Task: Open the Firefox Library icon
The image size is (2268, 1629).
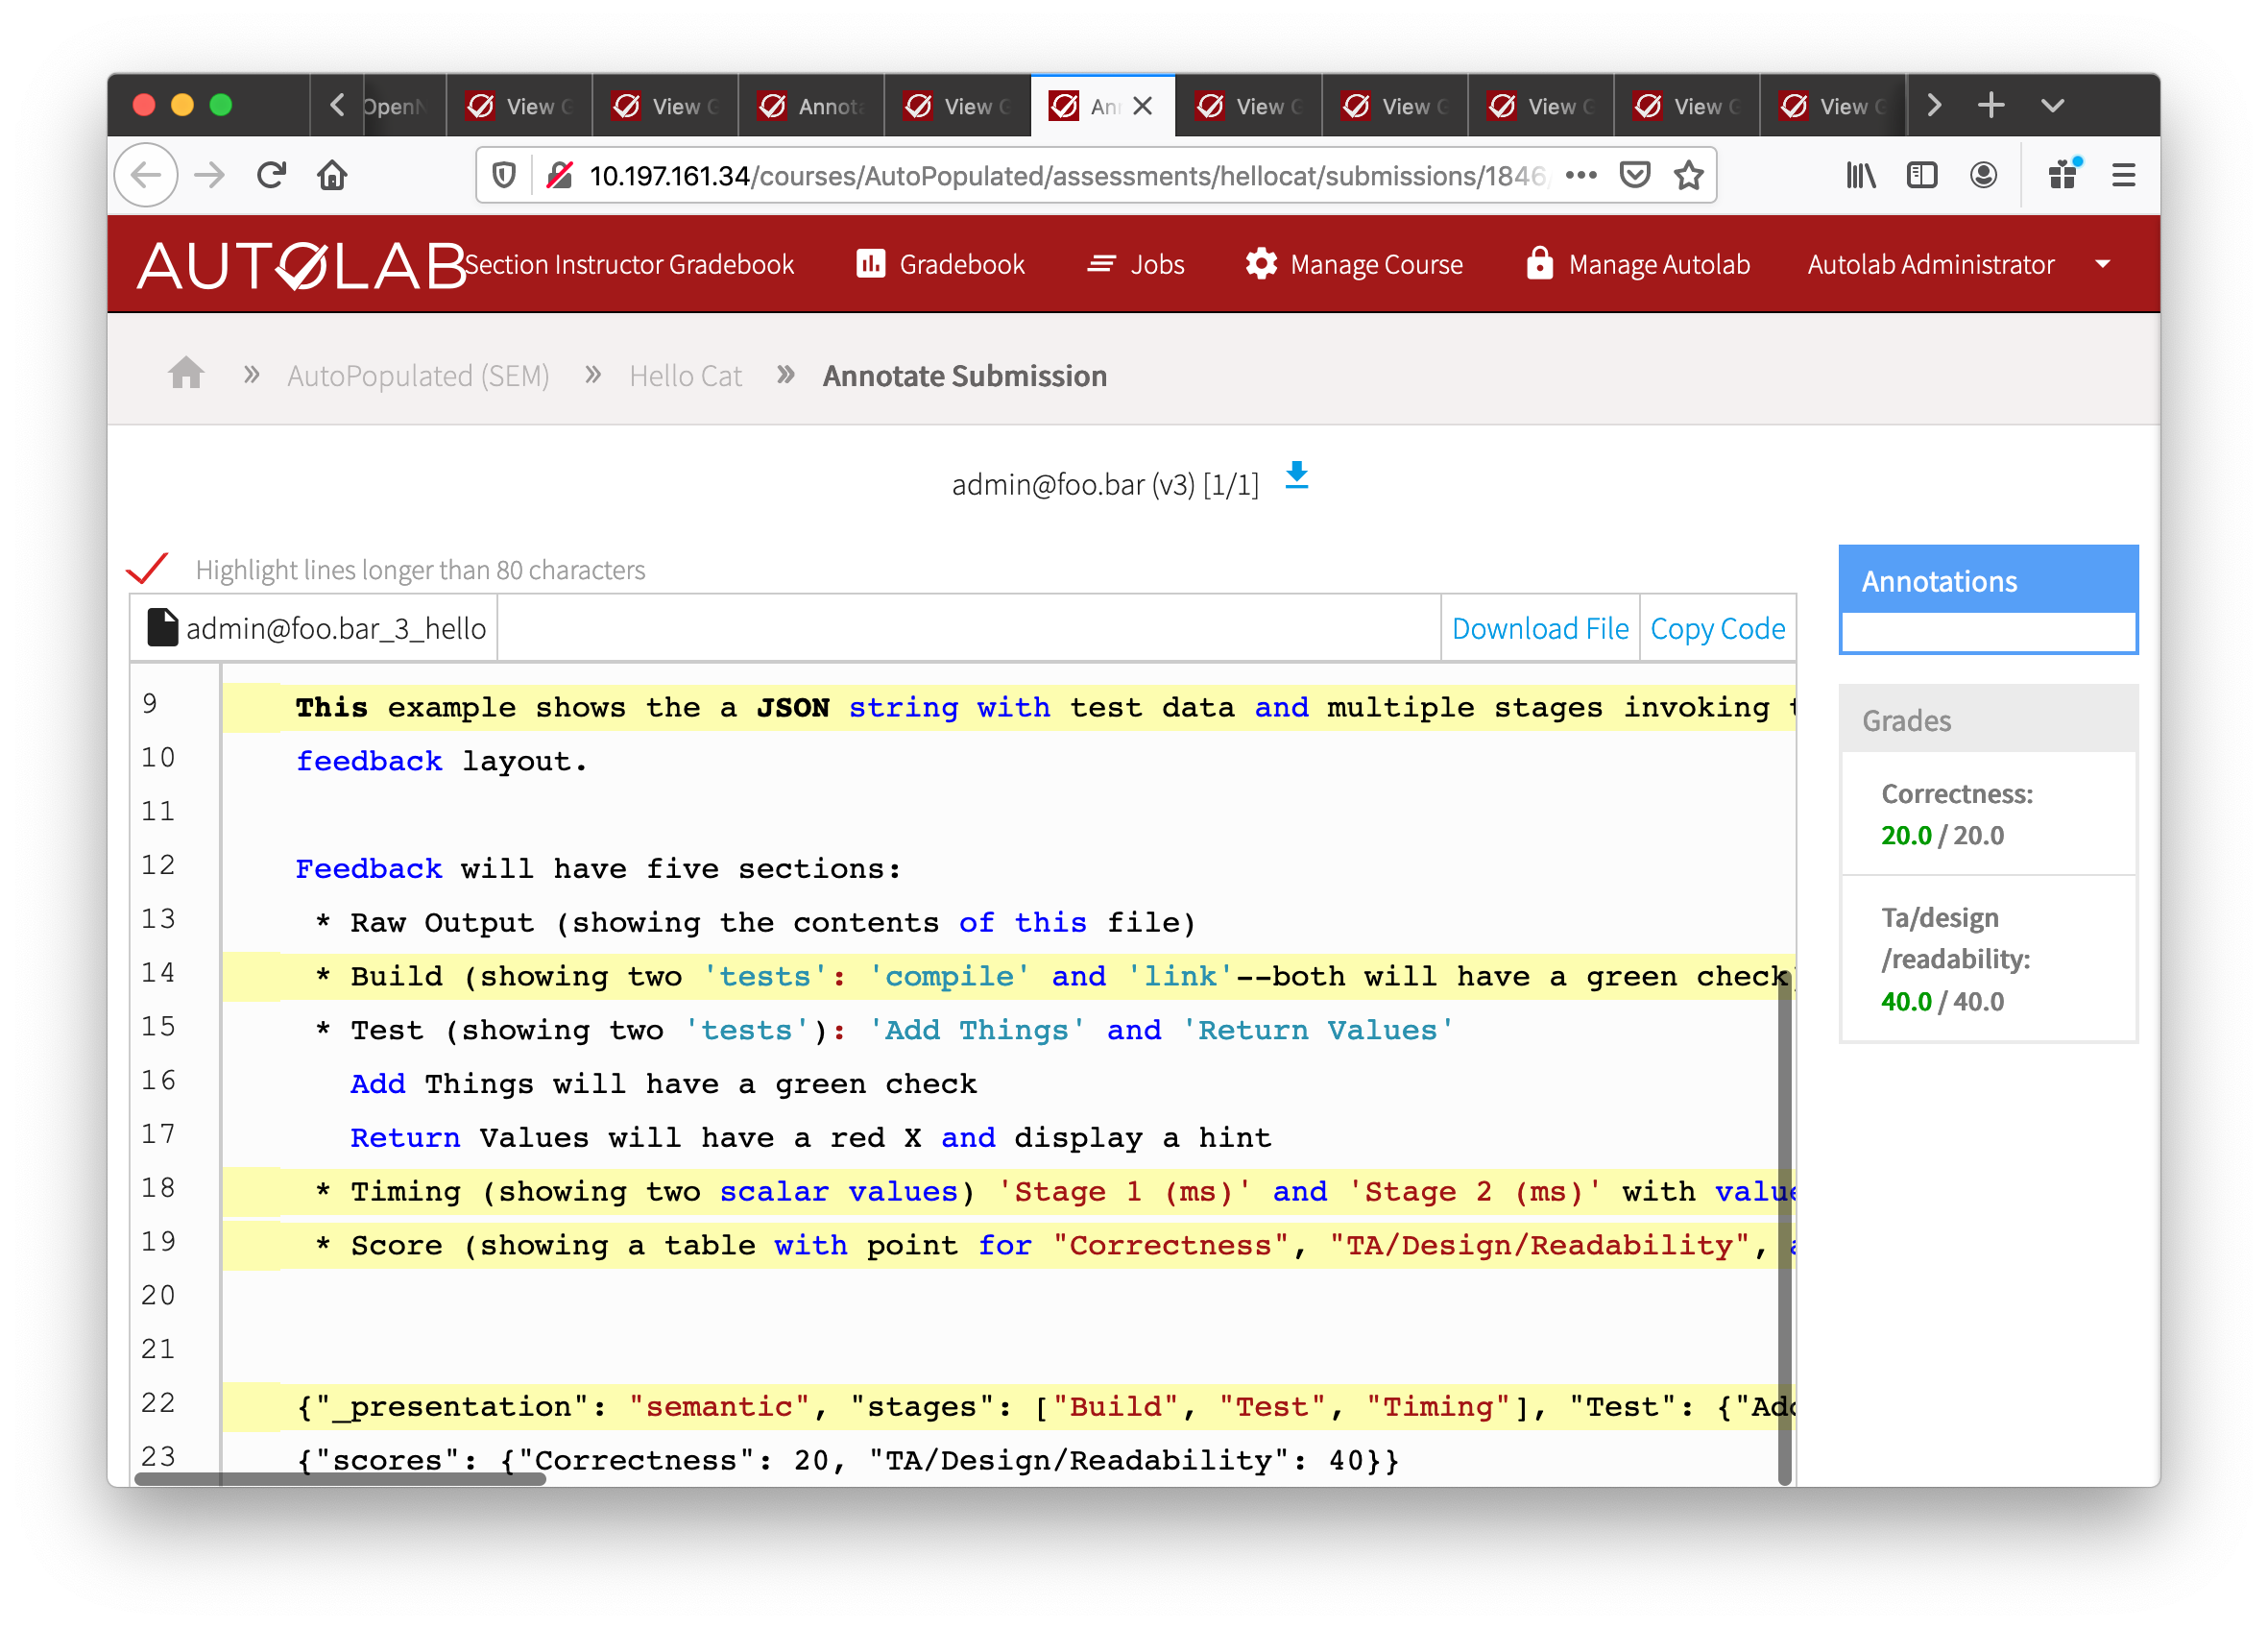Action: (1860, 174)
